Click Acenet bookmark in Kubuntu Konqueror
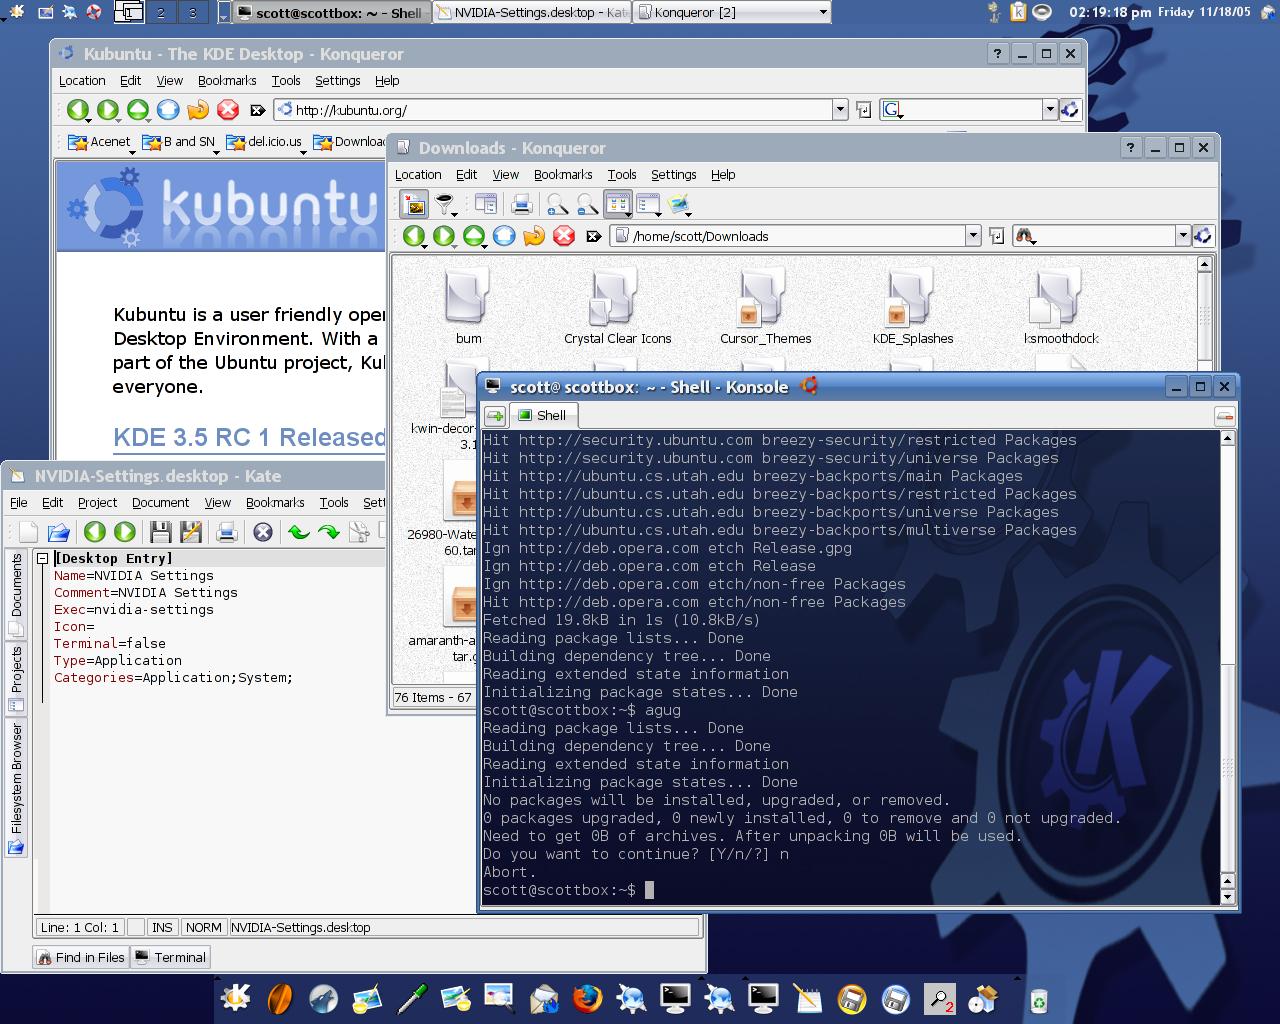Screen dimensions: 1280x1024 [99, 142]
